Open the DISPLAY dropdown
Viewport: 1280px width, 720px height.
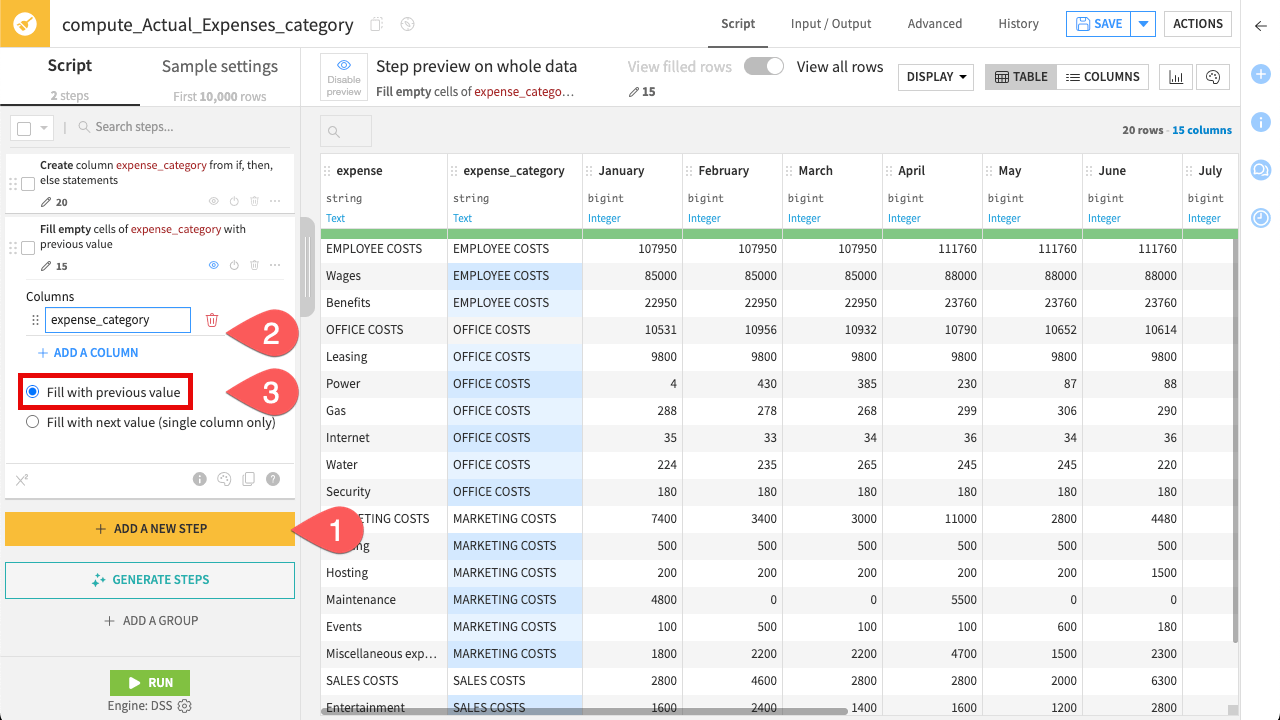[x=934, y=76]
